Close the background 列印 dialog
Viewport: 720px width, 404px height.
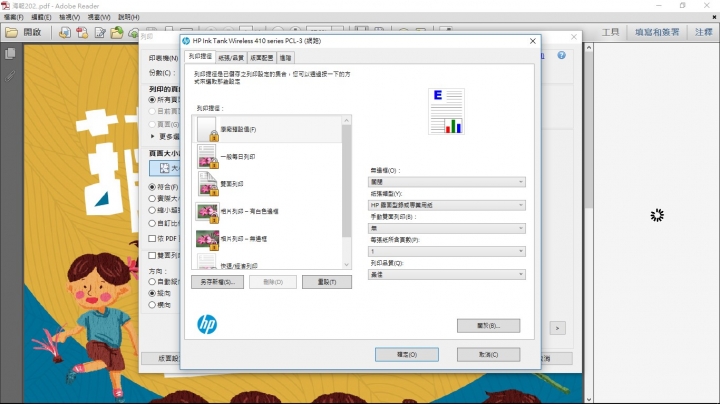(574, 37)
